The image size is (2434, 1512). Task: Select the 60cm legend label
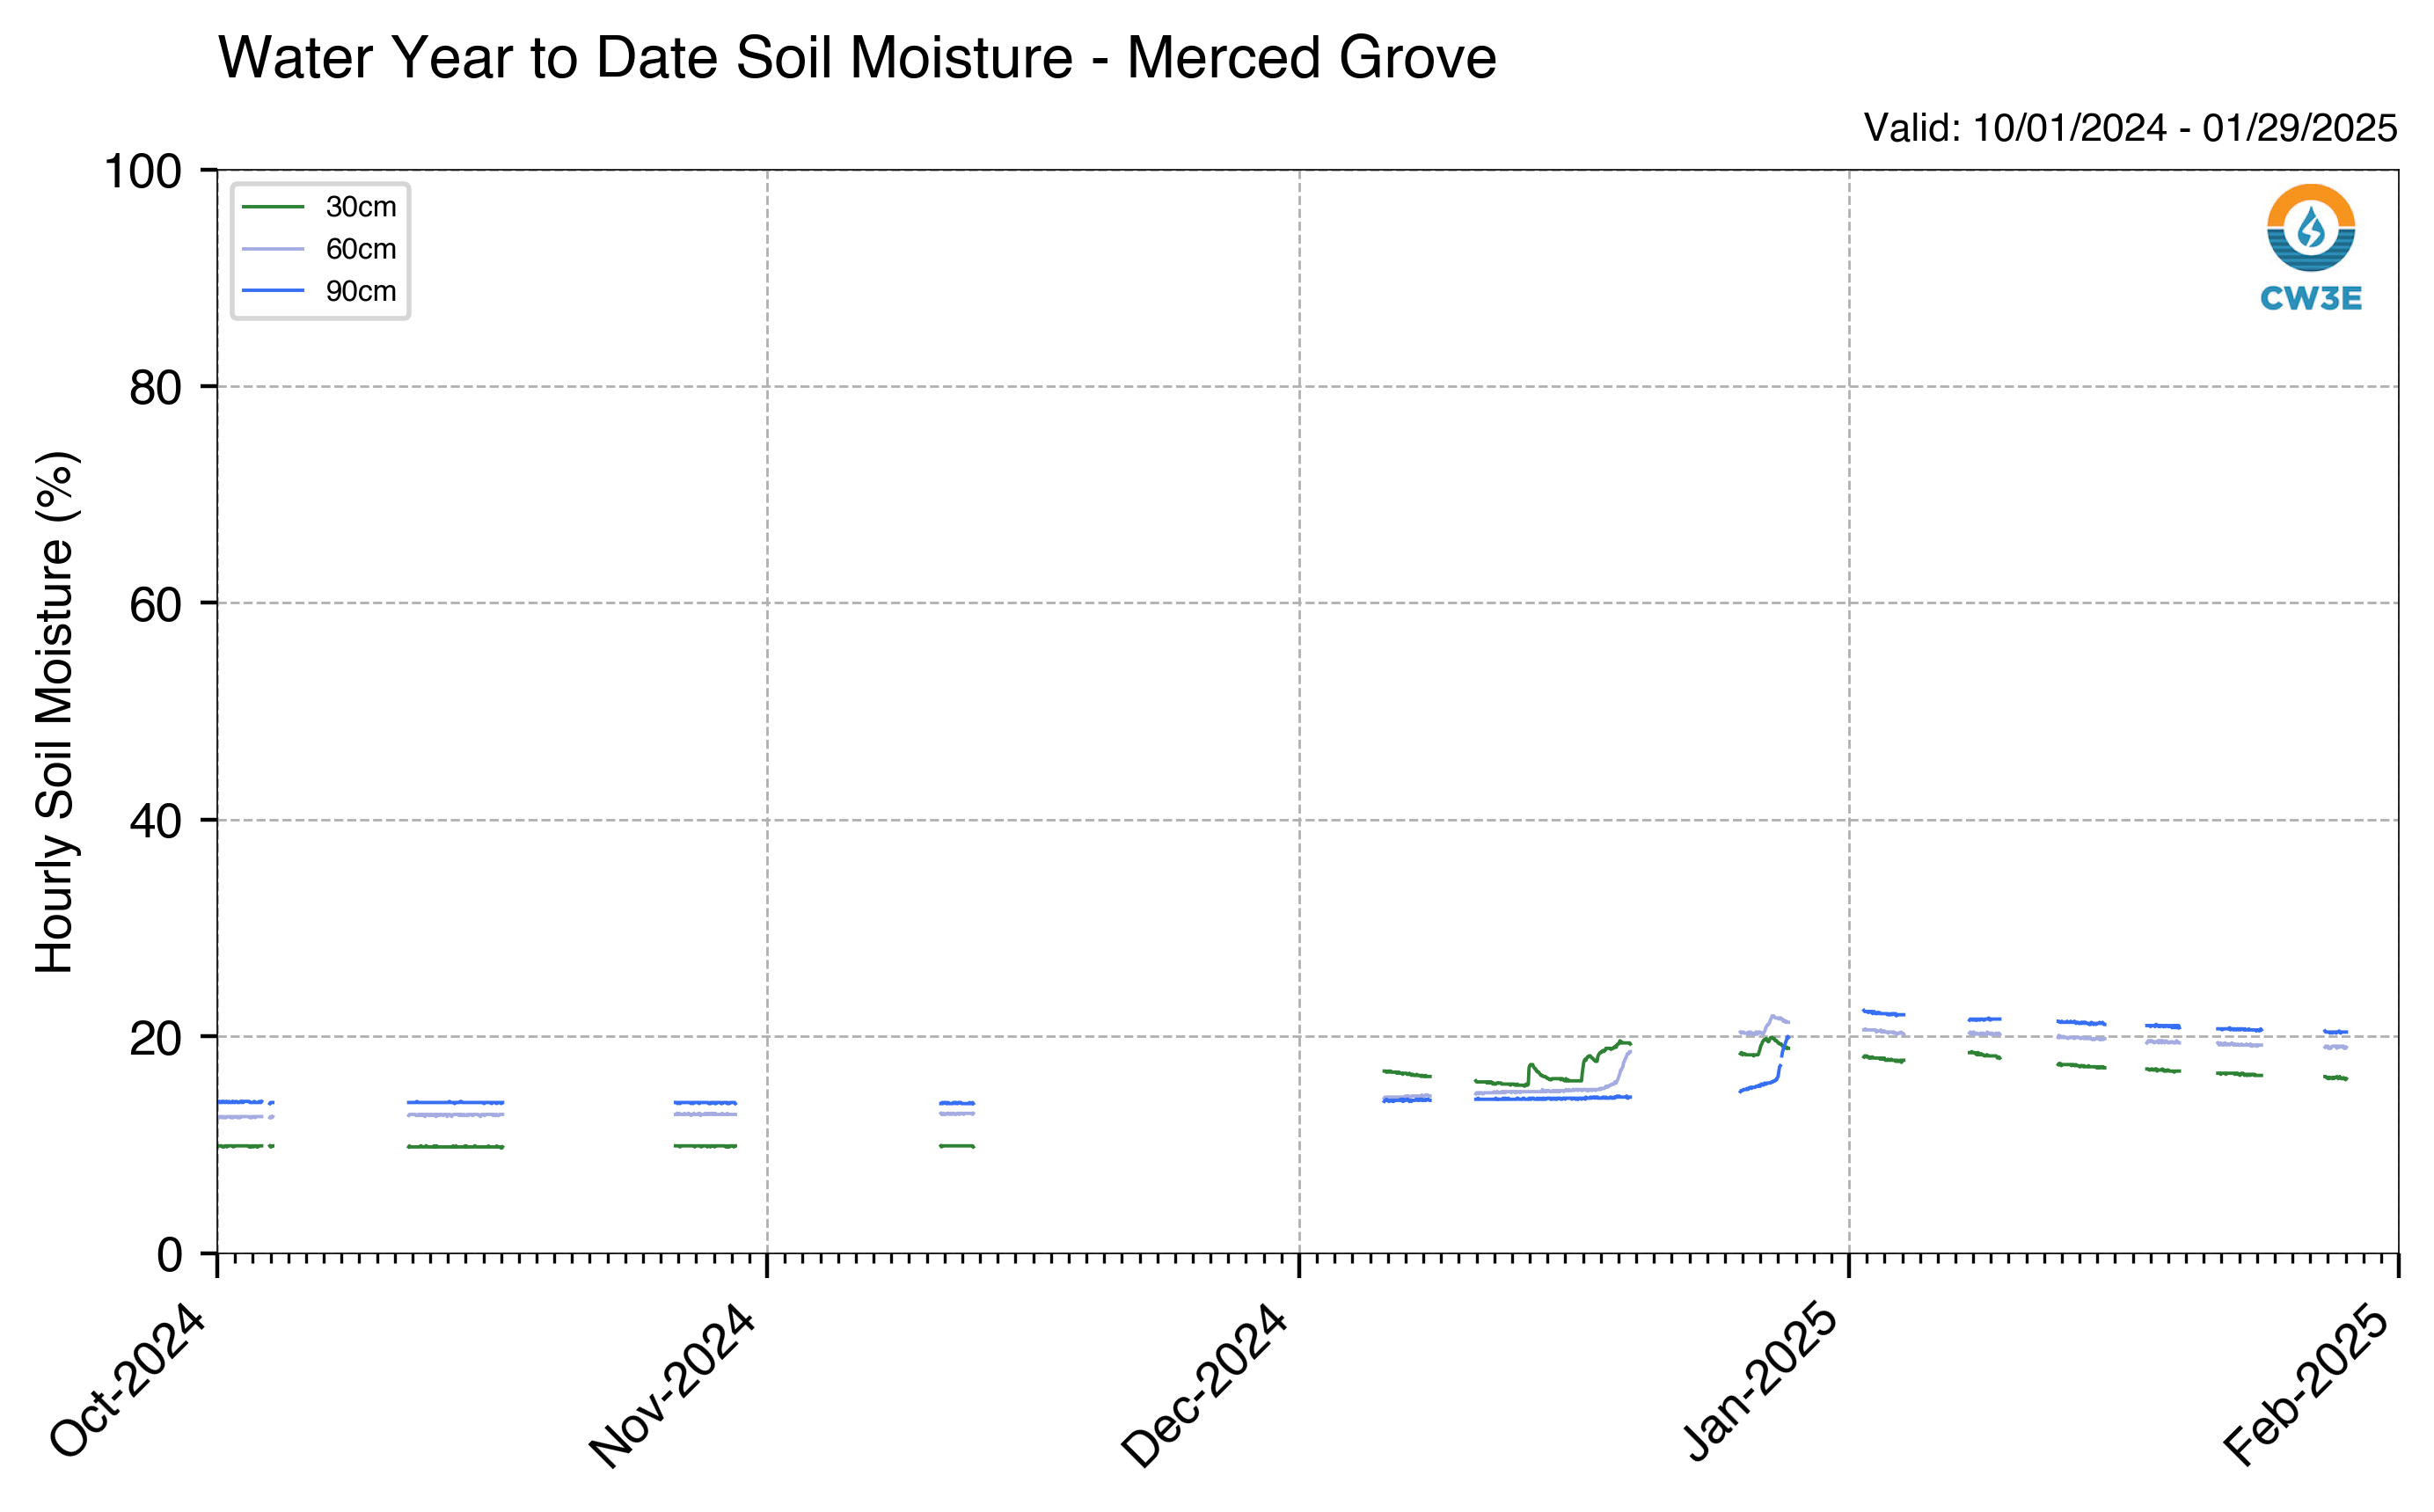pos(361,249)
